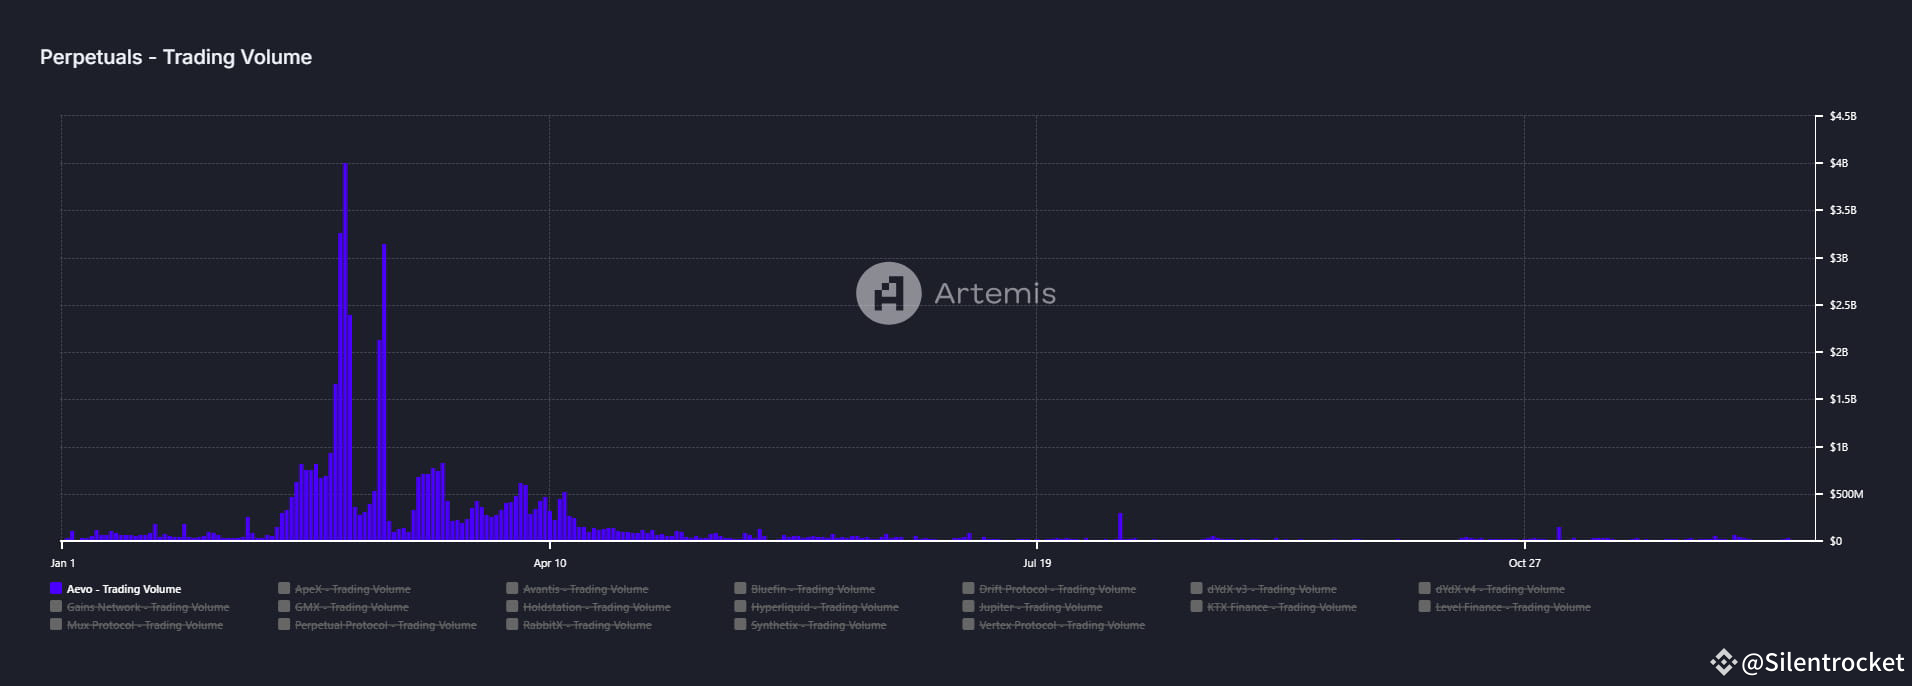Click the 'Oct 27' x-axis label
Image resolution: width=1912 pixels, height=686 pixels.
1525,563
